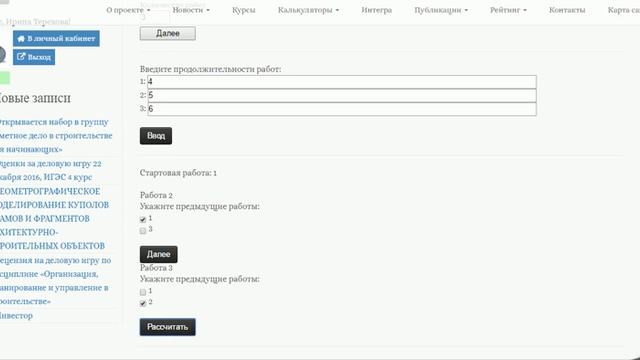Expand the Публикации dropdown
Viewport: 640px width, 360px height.
[x=441, y=10]
